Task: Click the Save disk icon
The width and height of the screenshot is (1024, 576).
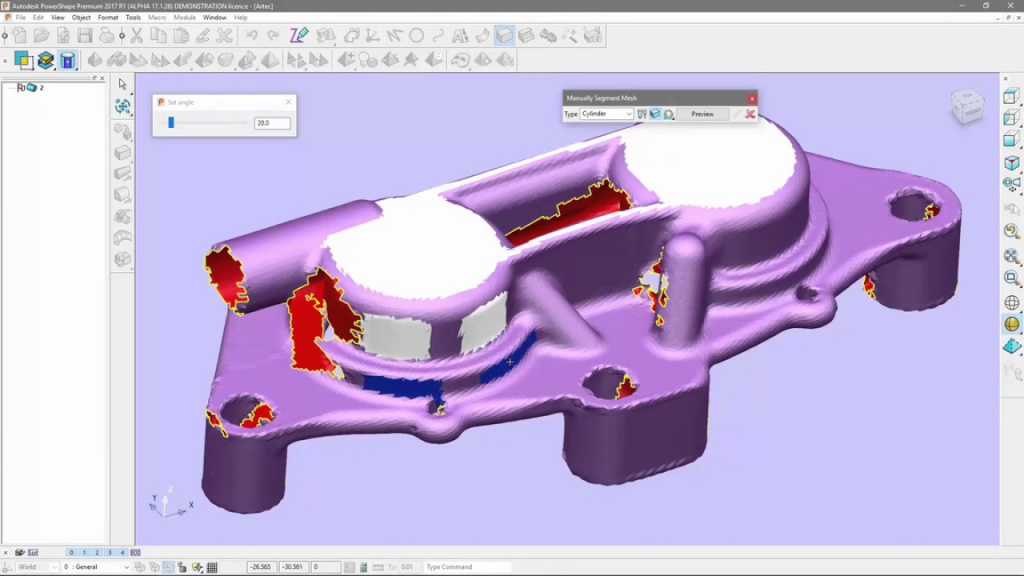Action: (84, 35)
